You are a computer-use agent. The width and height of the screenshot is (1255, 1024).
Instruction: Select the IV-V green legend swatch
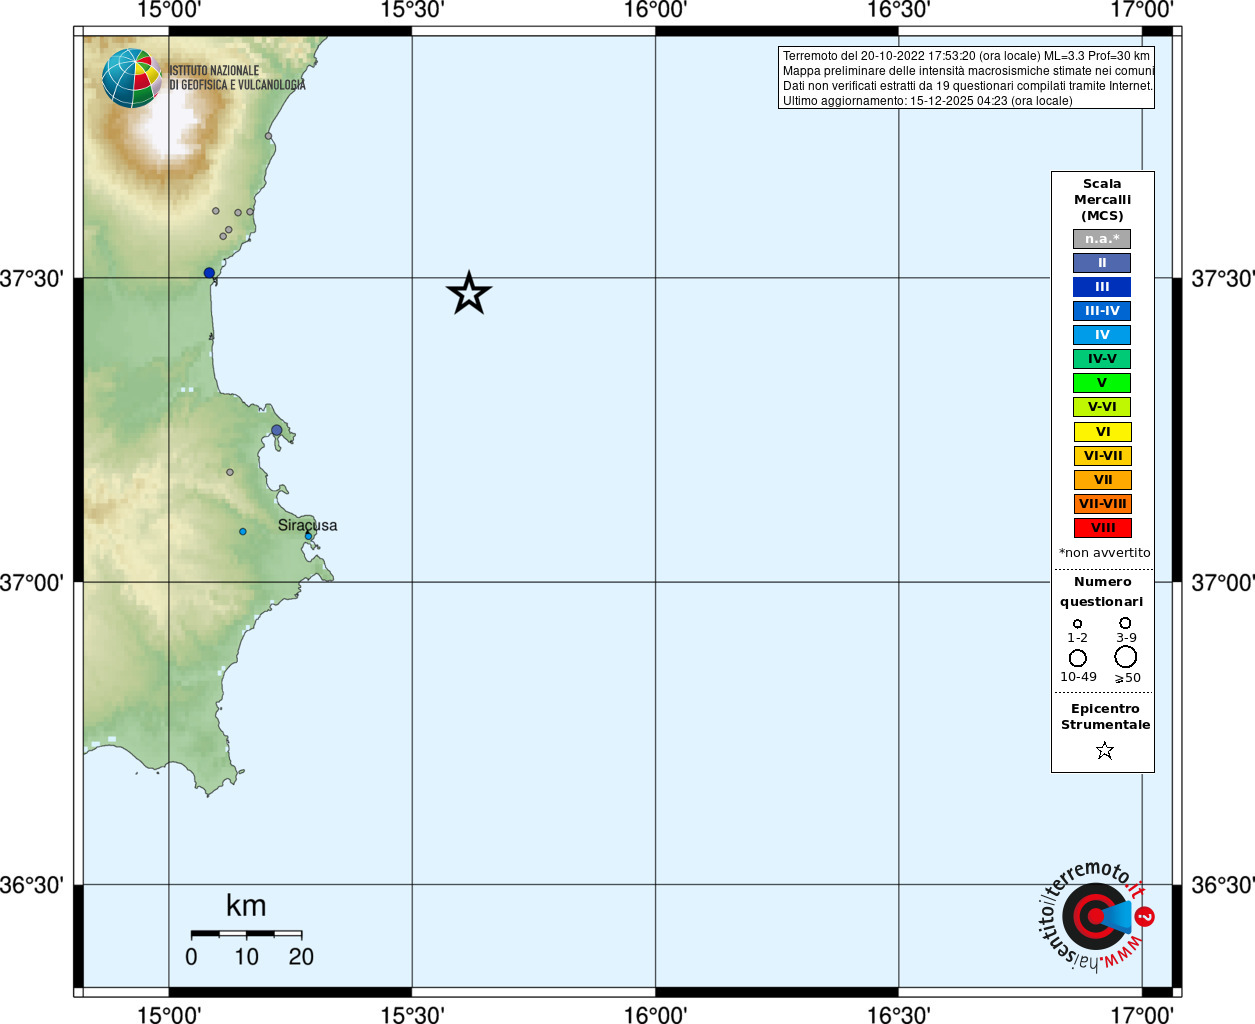click(1102, 359)
